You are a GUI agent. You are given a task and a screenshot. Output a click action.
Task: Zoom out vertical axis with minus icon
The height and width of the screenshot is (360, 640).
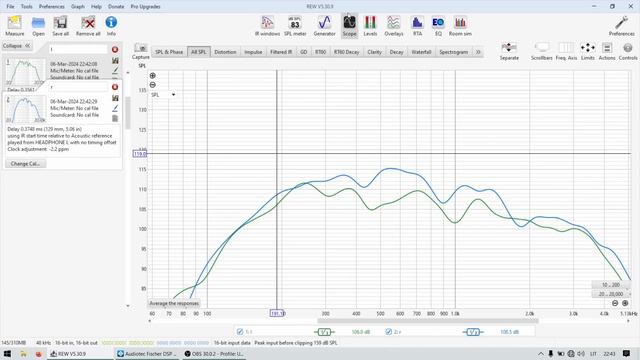(x=153, y=85)
